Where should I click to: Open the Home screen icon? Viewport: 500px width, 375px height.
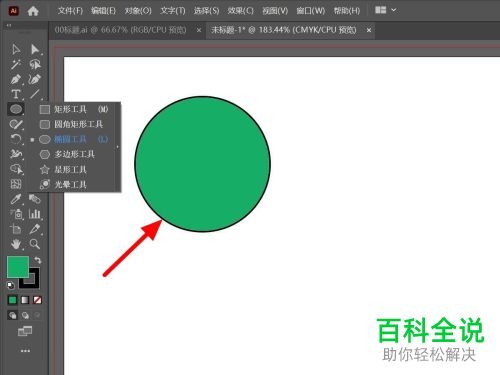33,11
